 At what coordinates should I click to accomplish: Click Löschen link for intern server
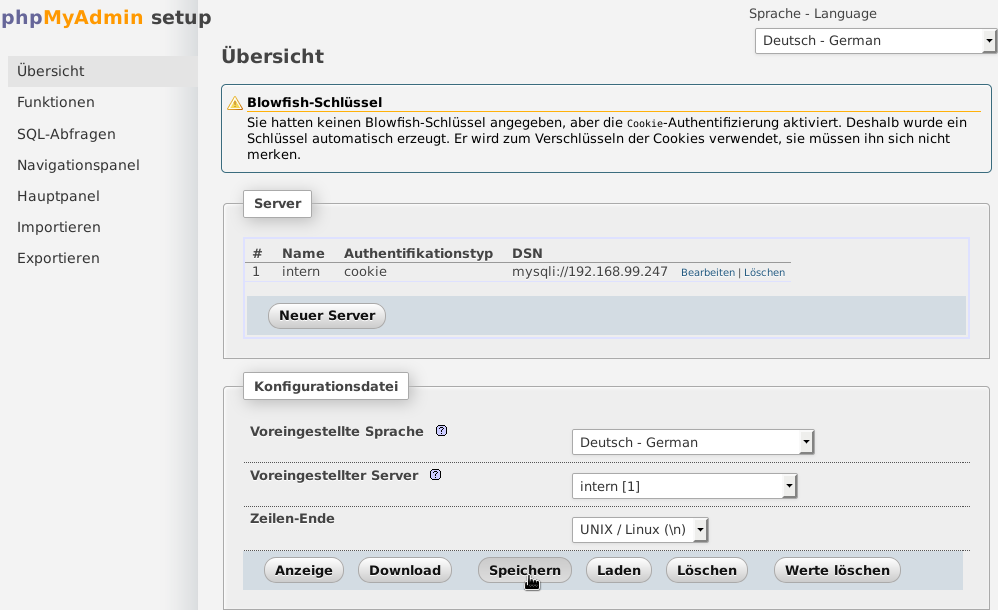click(x=764, y=273)
